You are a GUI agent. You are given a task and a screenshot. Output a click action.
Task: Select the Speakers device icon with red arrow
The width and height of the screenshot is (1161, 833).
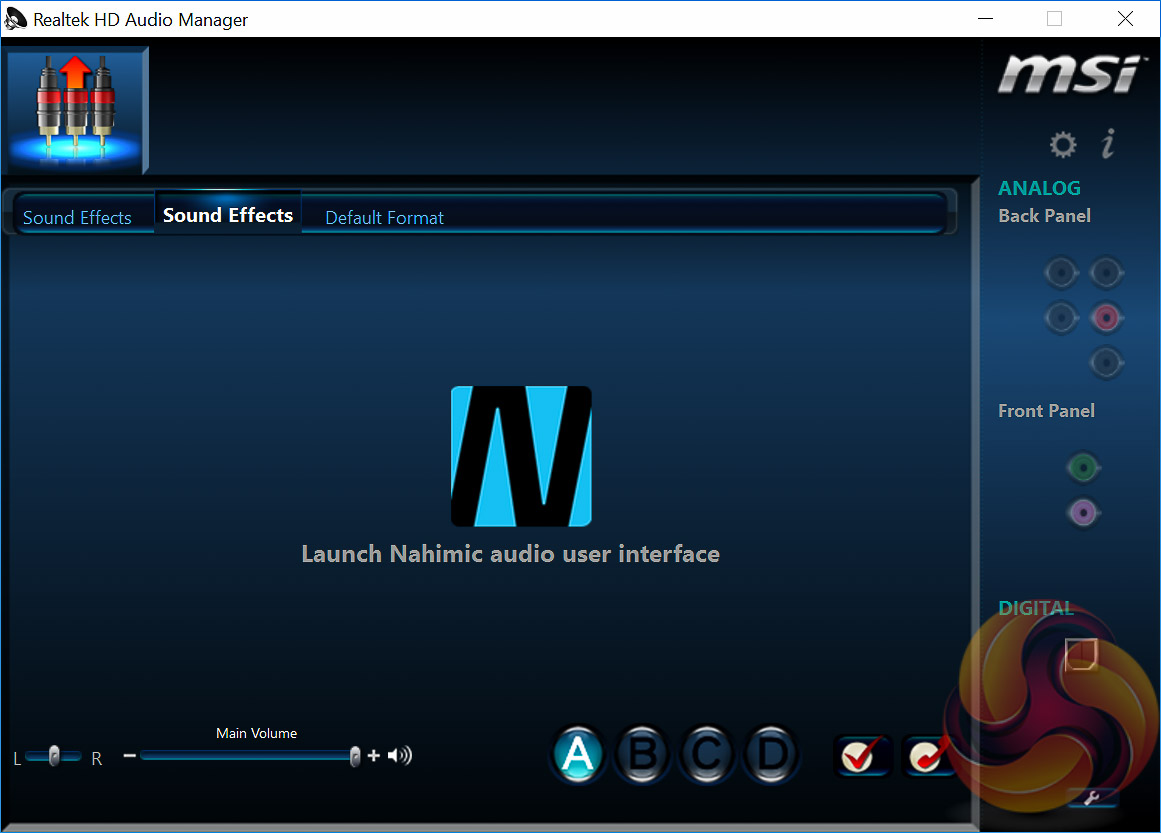pos(76,110)
